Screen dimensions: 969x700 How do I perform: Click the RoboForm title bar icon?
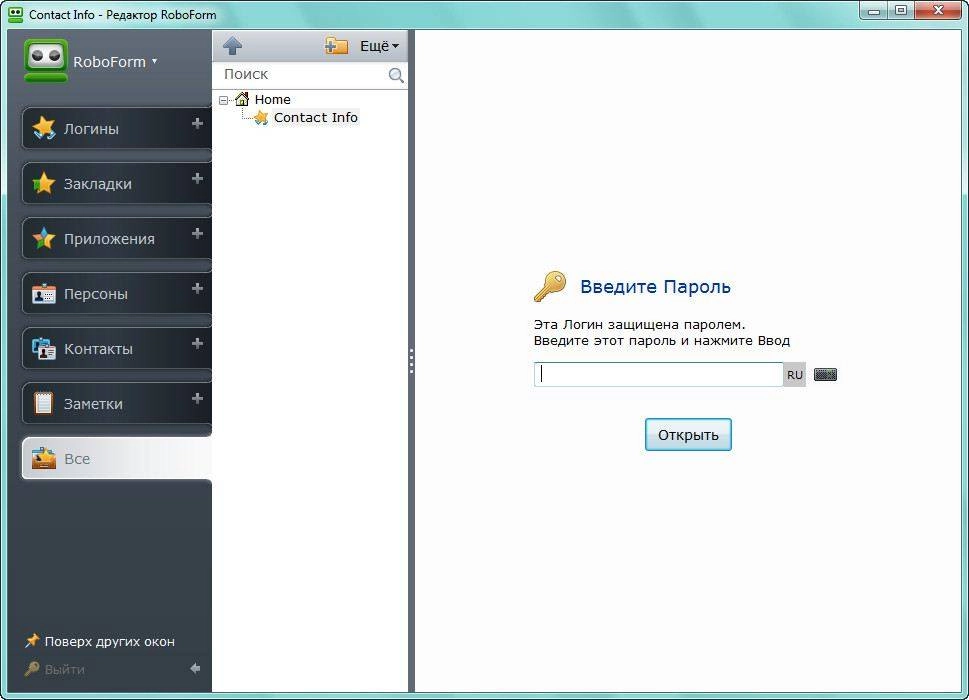click(x=15, y=14)
